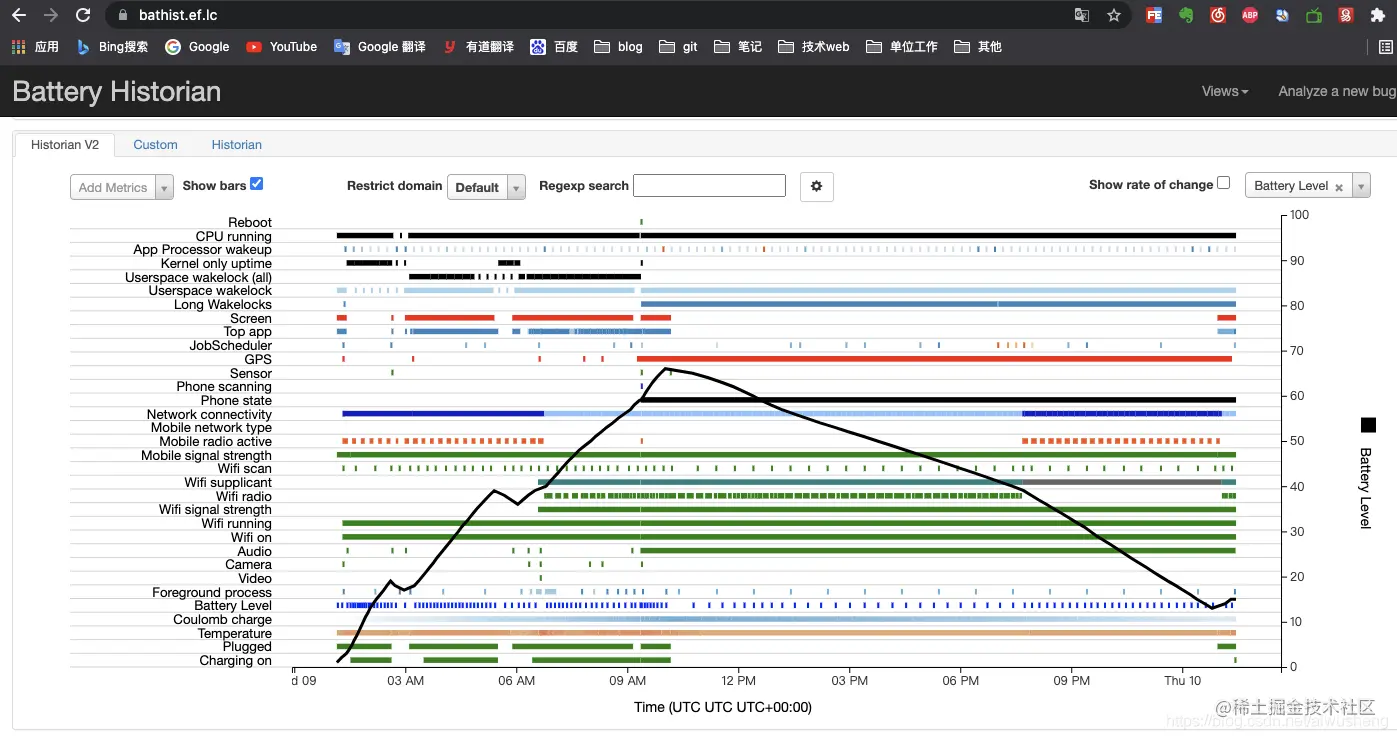
Task: Open the YouTube bookmark
Action: 281,47
